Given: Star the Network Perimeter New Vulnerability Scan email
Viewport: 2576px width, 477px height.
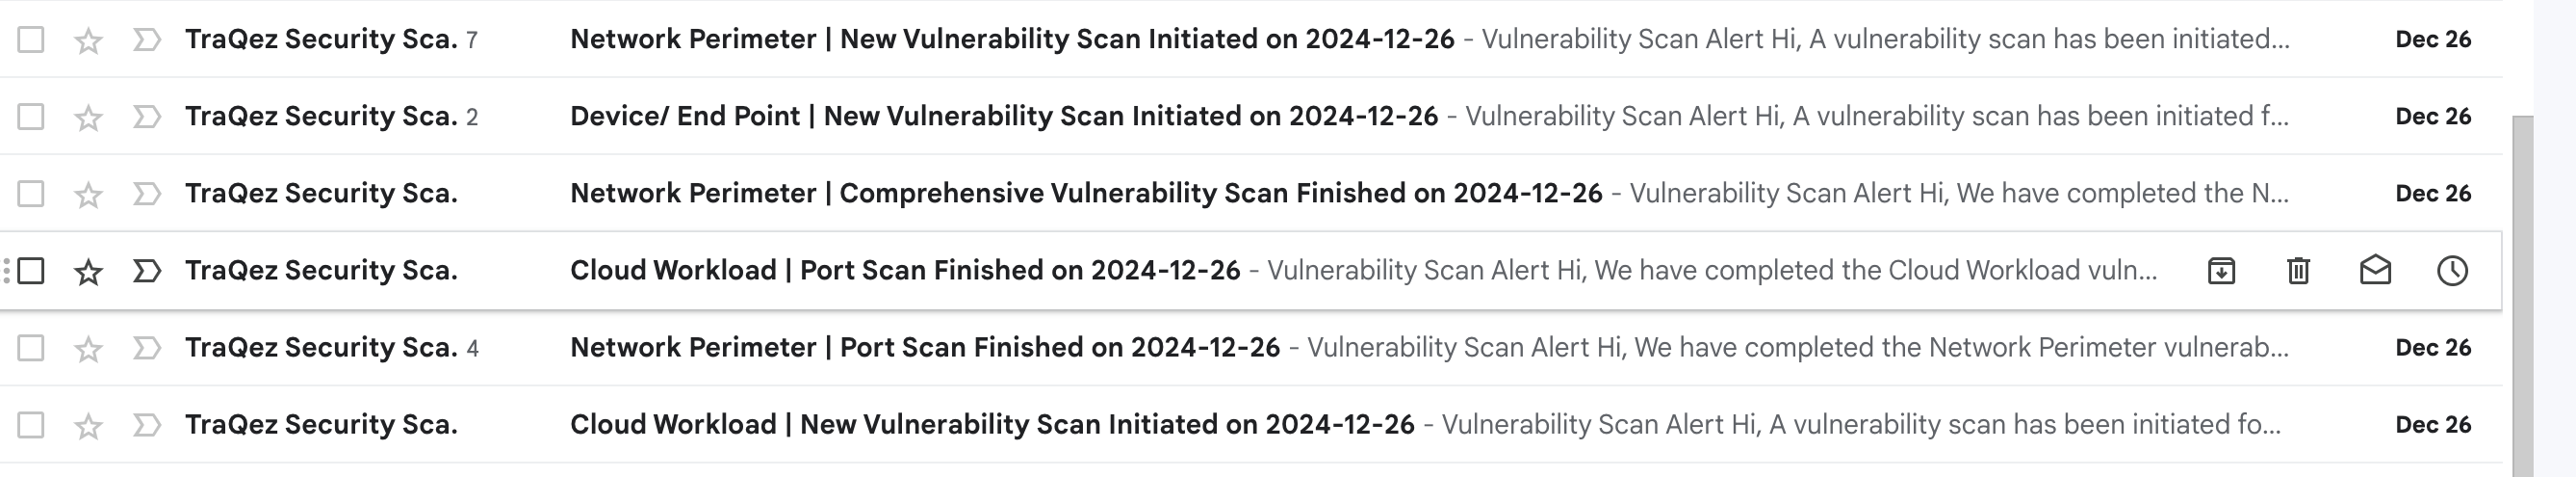Looking at the screenshot, I should (89, 40).
